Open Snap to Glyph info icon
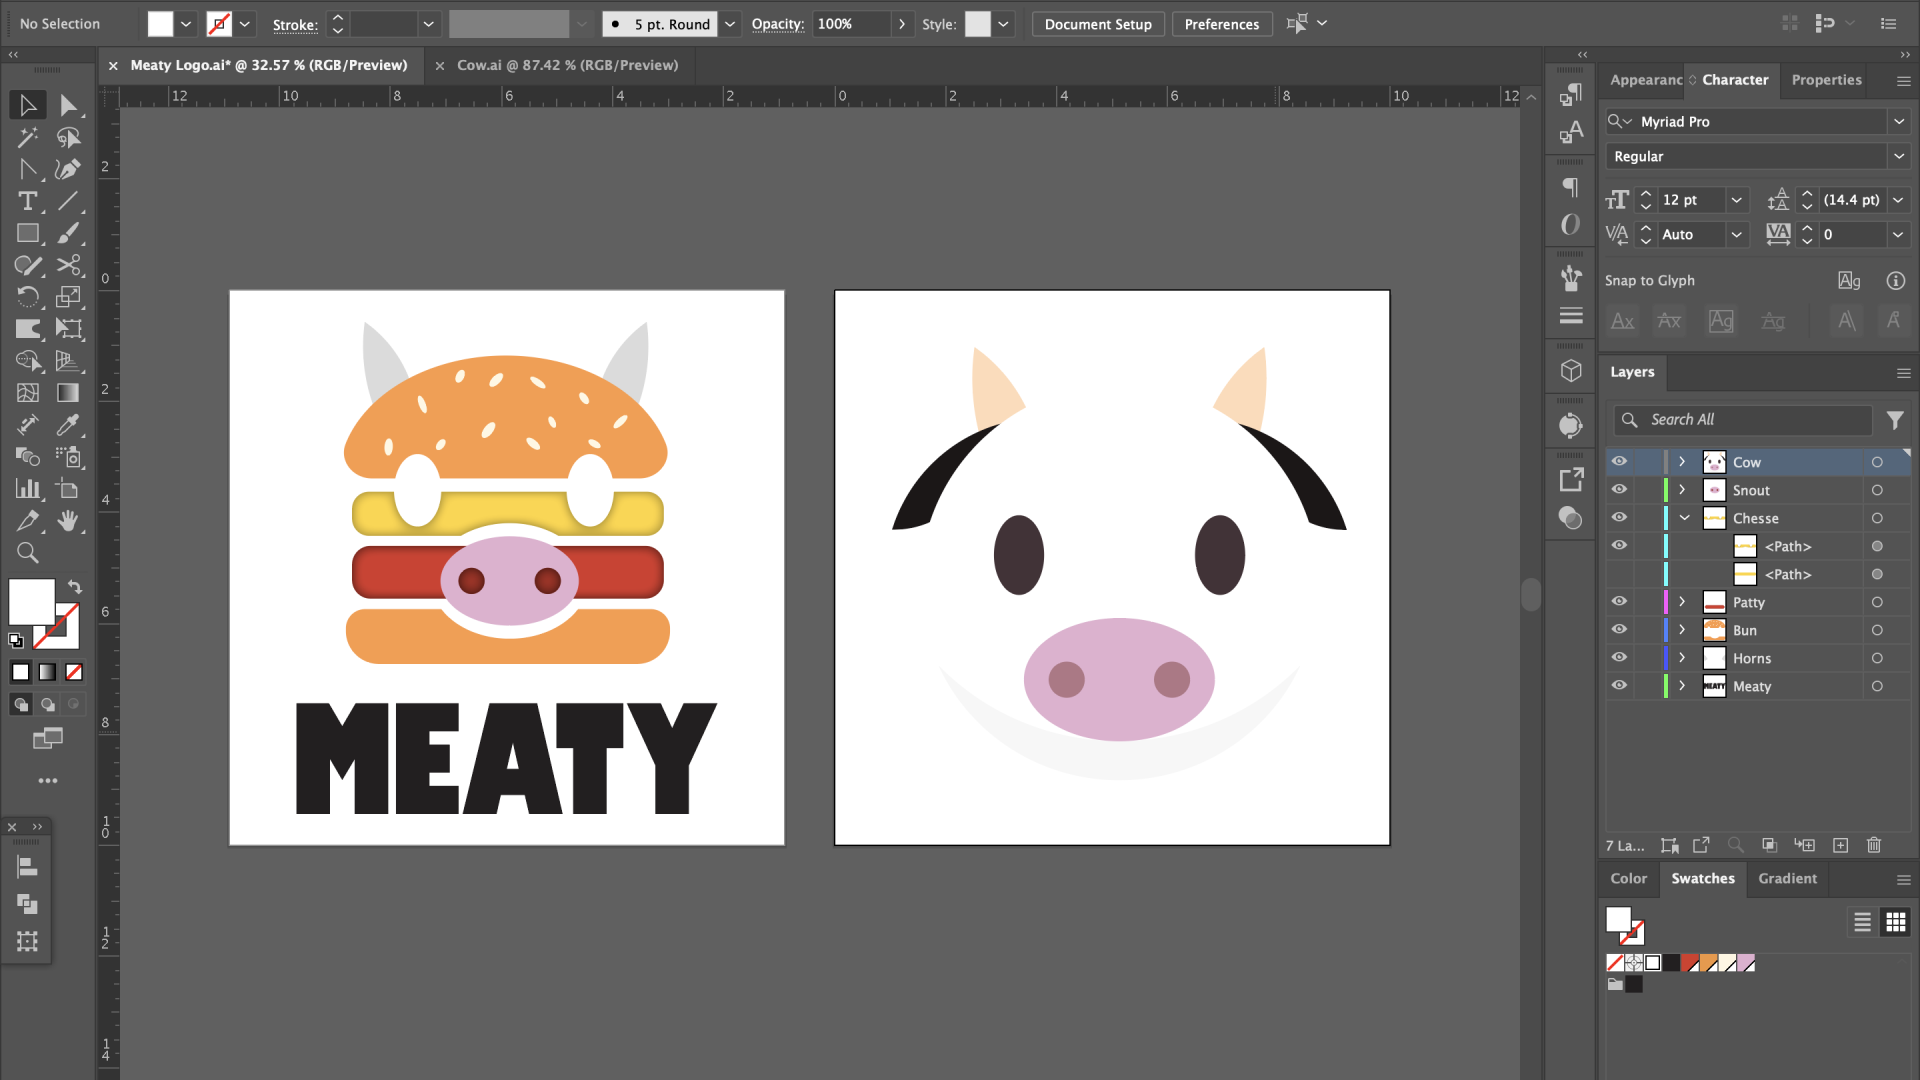Screen dimensions: 1920x1080 1895,281
